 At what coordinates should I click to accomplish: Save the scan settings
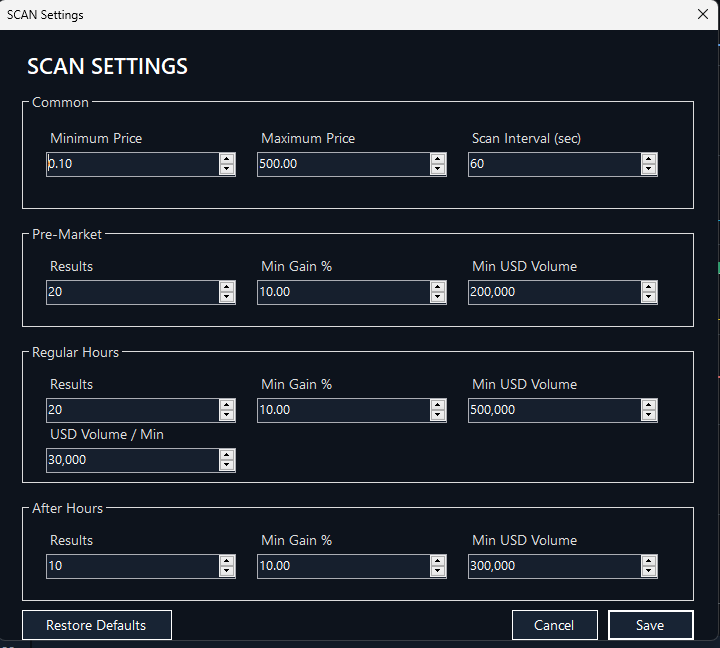pyautogui.click(x=651, y=625)
